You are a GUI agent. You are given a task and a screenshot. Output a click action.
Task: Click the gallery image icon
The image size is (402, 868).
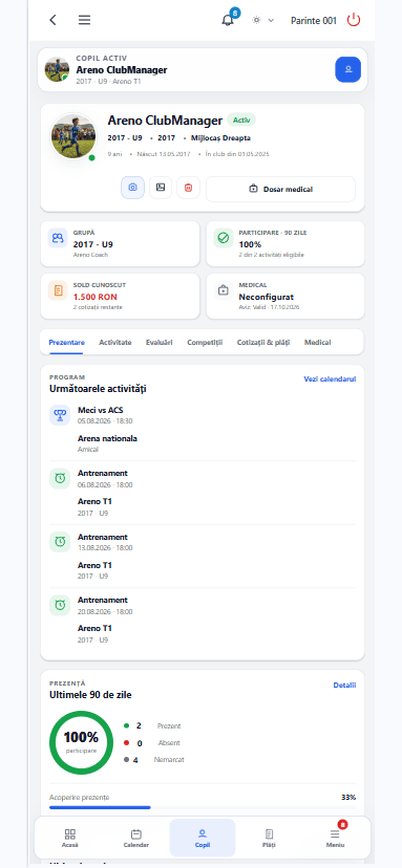pos(161,188)
